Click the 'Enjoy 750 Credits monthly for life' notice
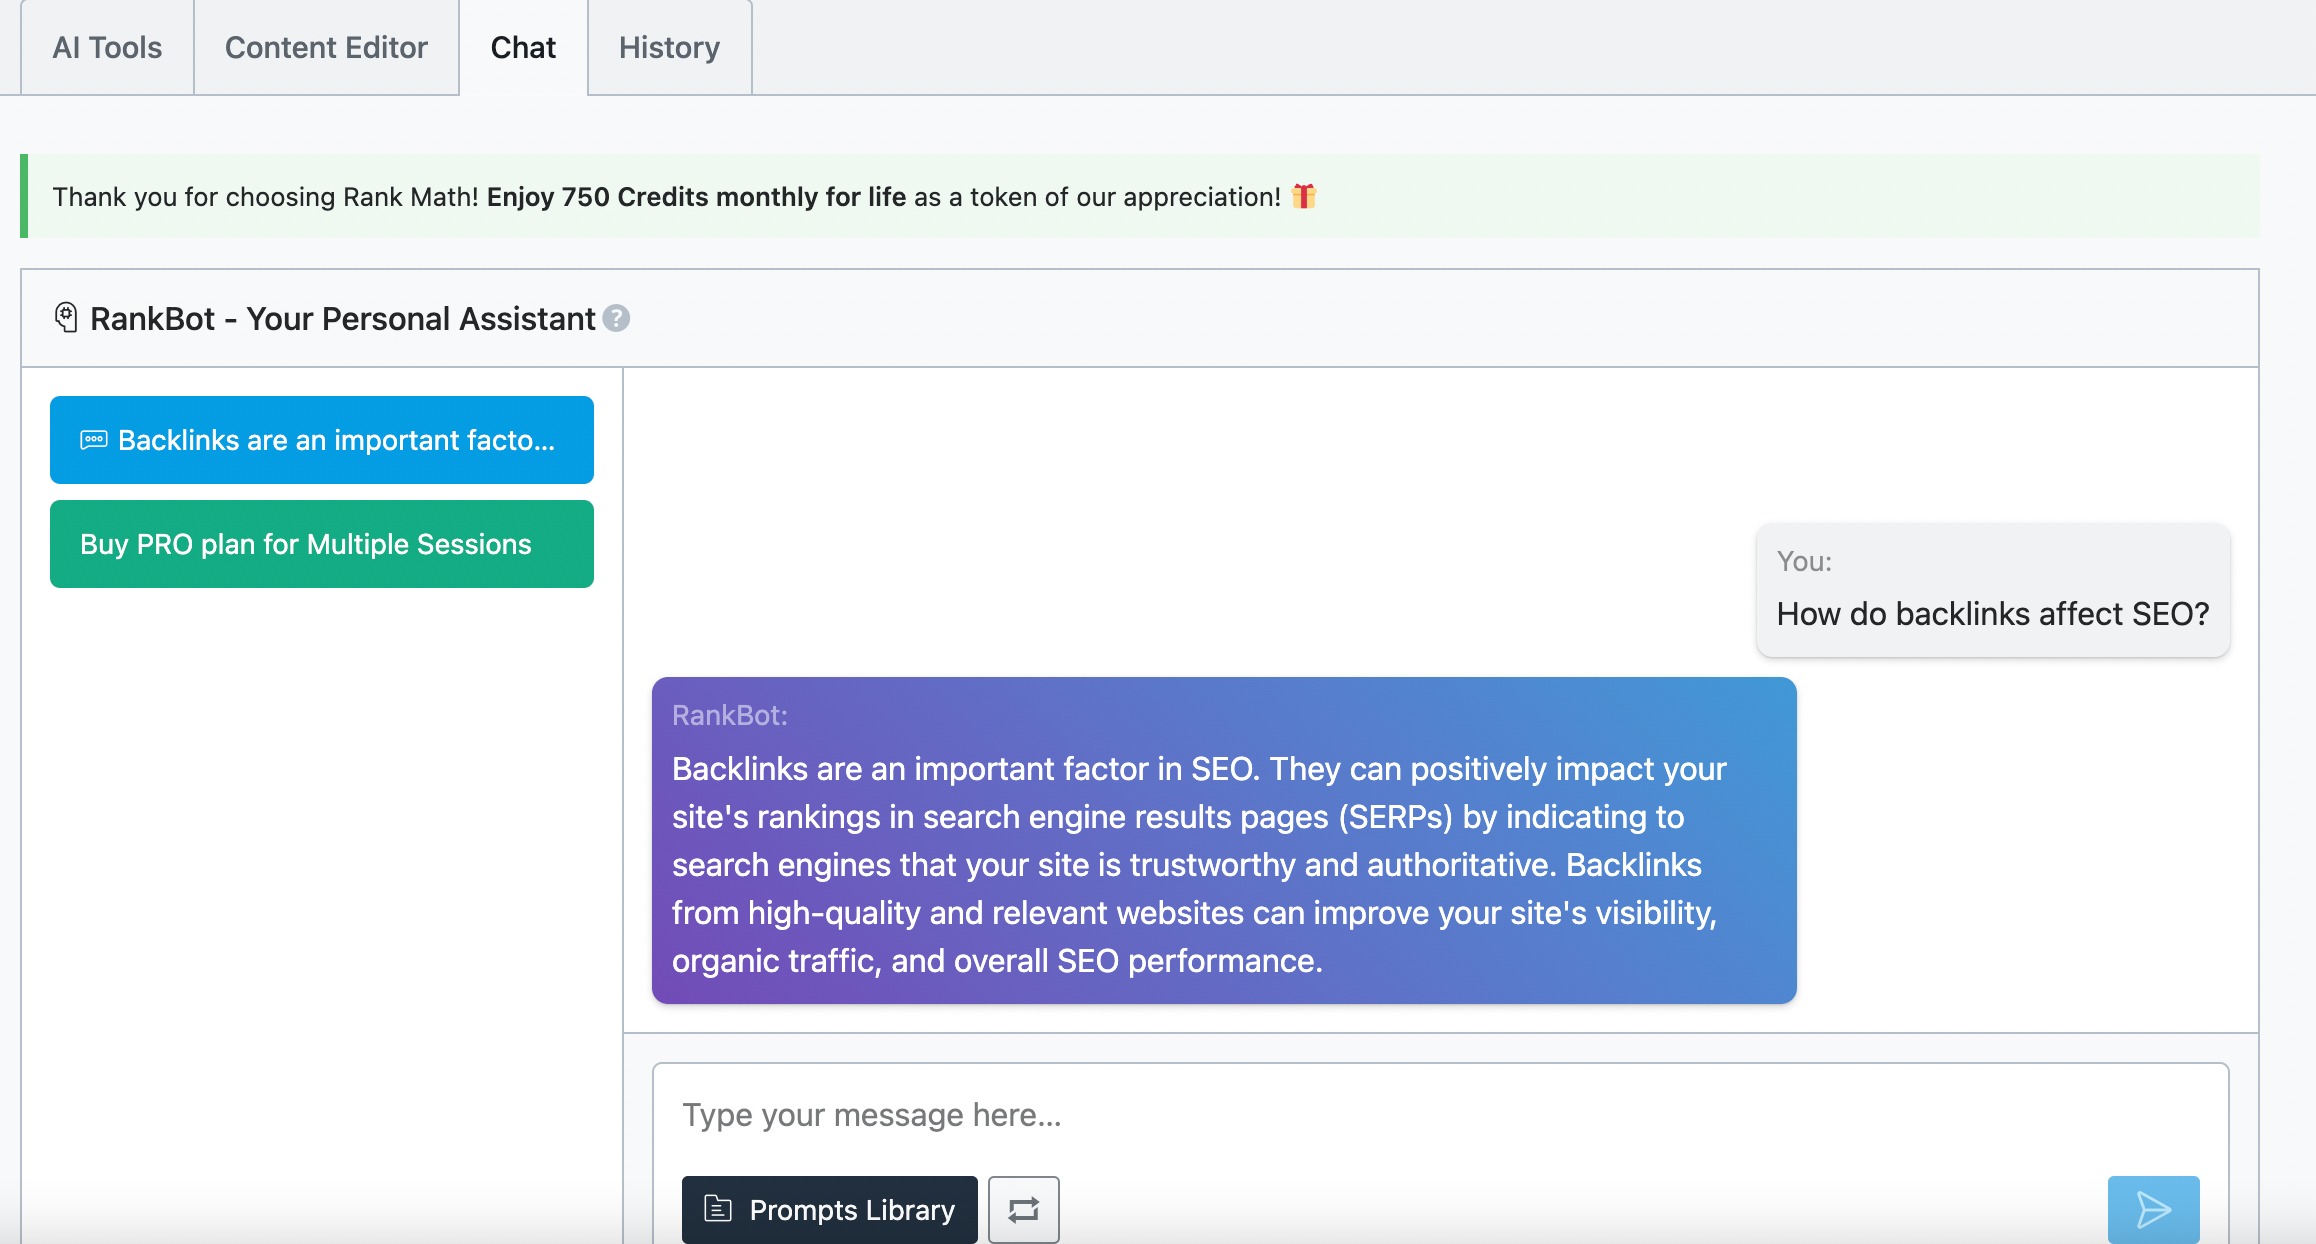This screenshot has height=1244, width=2316. [696, 197]
